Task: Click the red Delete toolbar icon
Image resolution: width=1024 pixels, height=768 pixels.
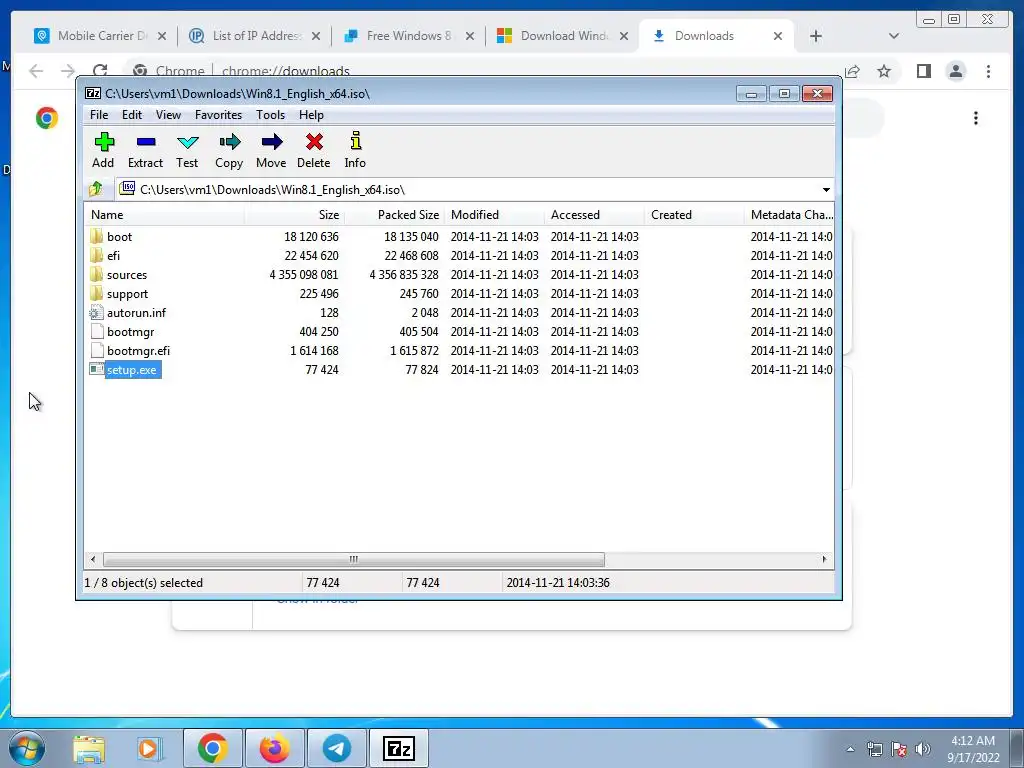Action: coord(313,150)
